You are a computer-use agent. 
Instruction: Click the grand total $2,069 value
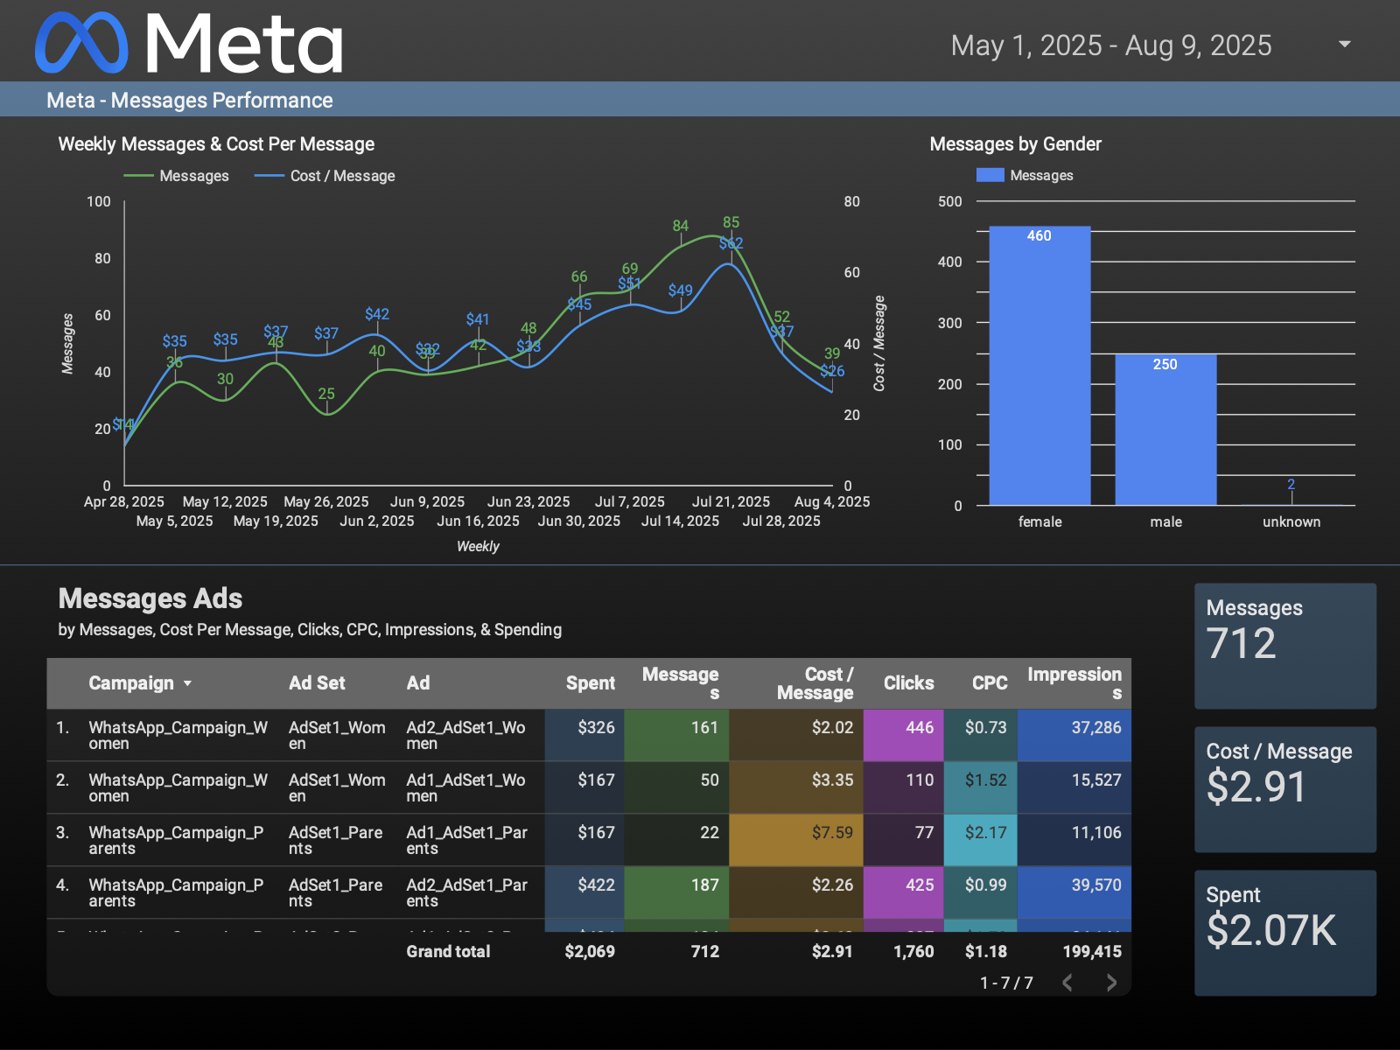[x=590, y=952]
